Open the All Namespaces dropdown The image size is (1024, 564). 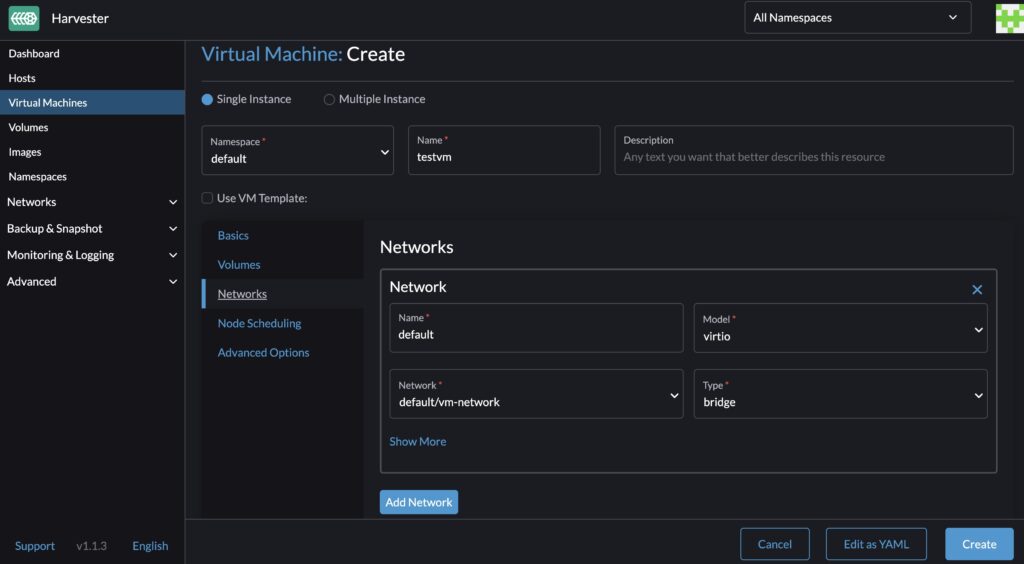point(857,18)
